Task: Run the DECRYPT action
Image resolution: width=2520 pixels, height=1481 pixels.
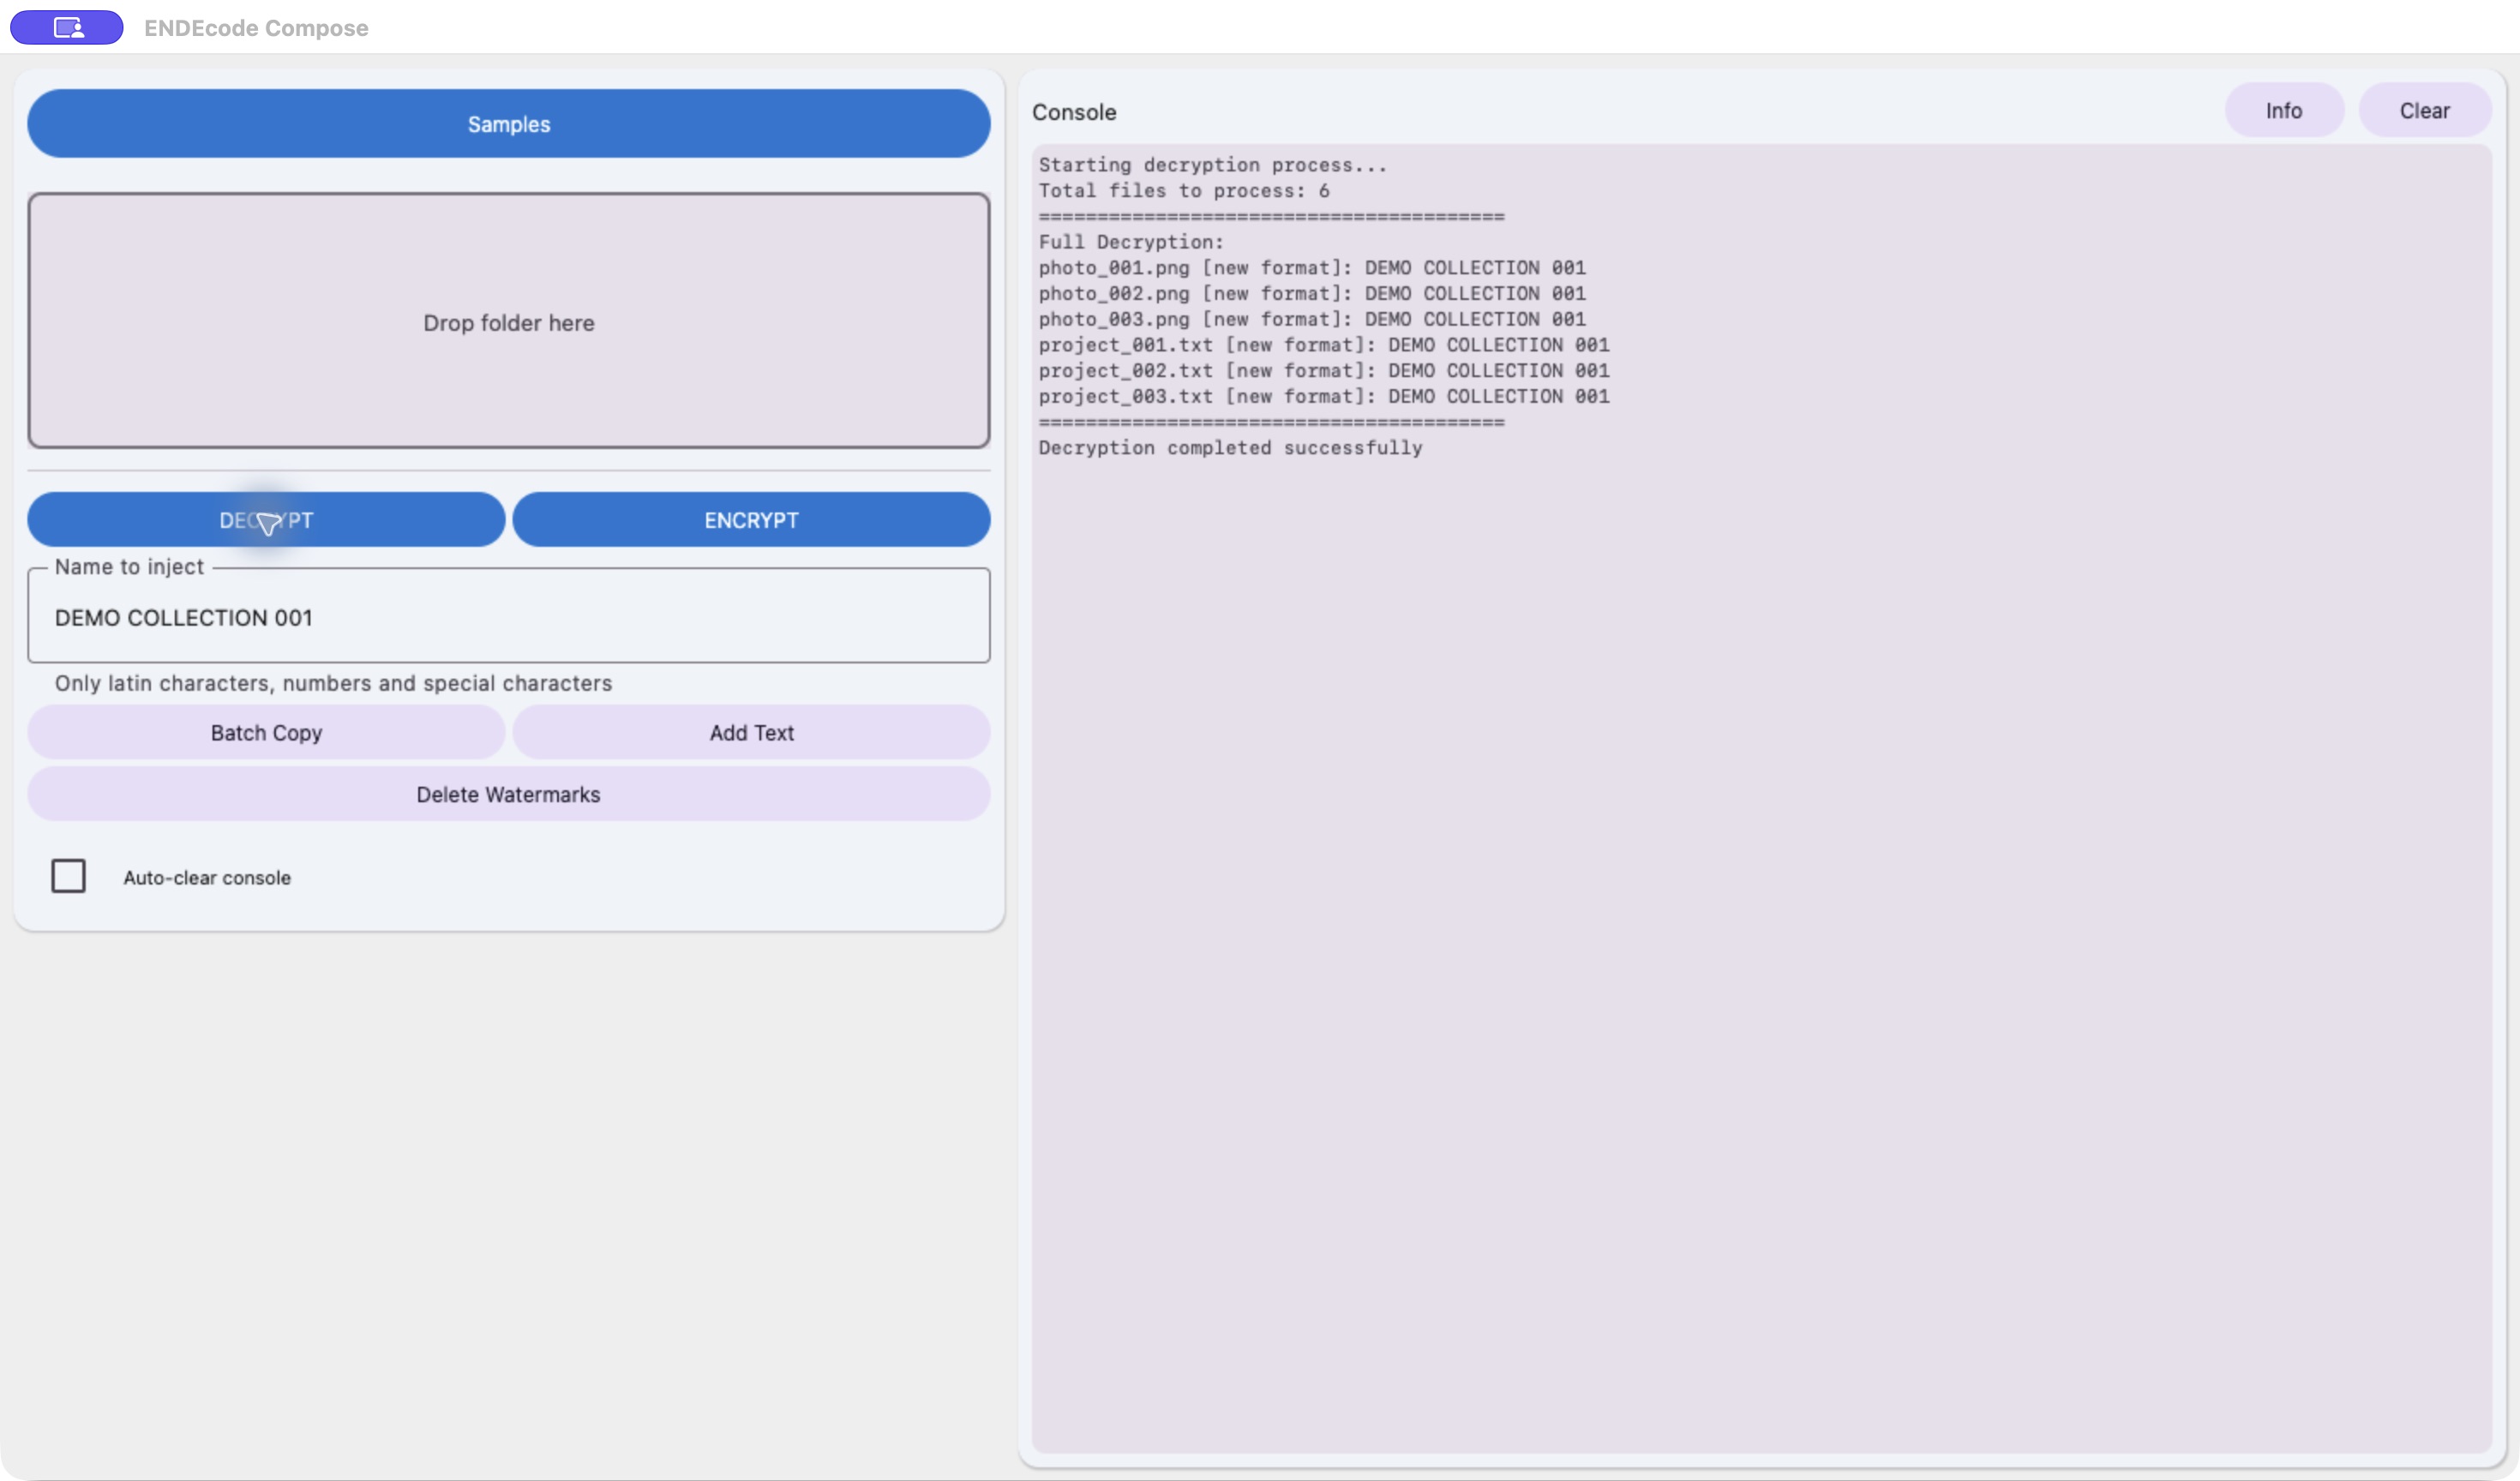Action: pyautogui.click(x=266, y=520)
